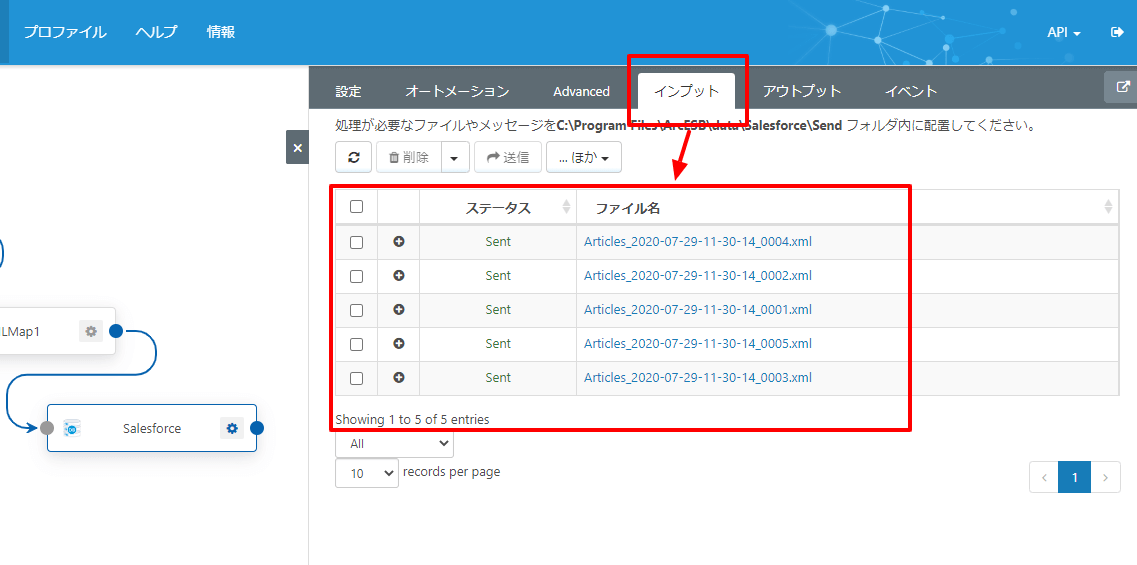The image size is (1137, 565).
Task: Sort by ファイル名 column
Action: coord(848,208)
